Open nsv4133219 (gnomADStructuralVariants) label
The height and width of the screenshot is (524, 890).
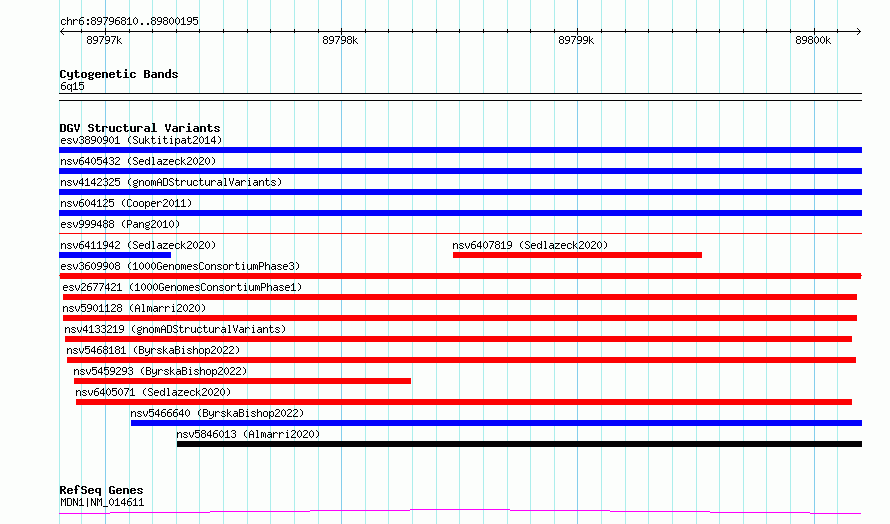175,329
